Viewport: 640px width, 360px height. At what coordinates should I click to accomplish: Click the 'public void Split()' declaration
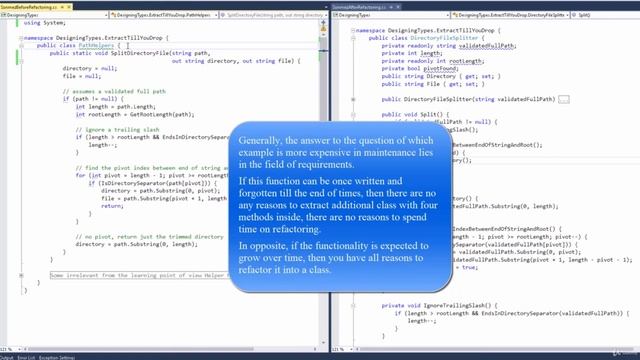415,115
